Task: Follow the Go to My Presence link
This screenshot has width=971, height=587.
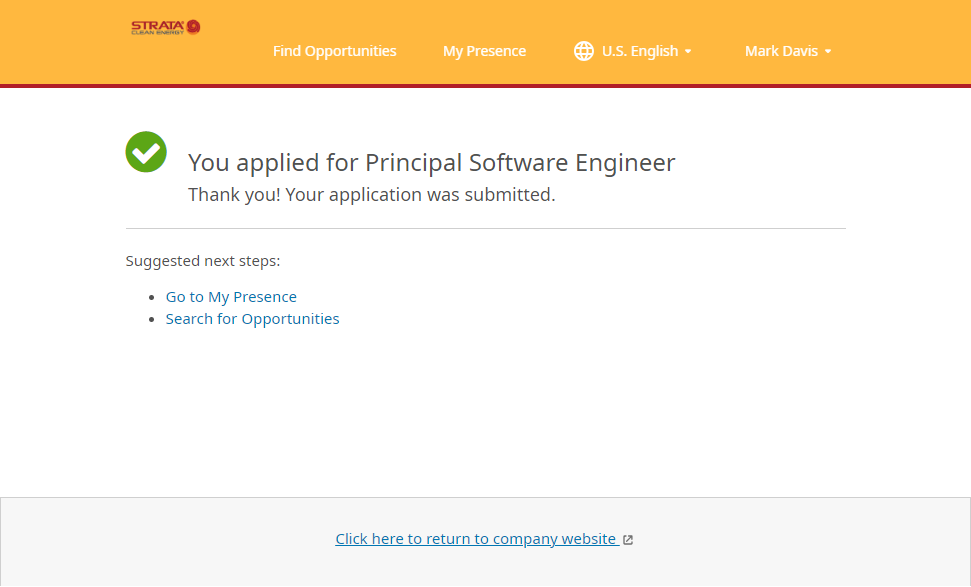Action: [231, 297]
